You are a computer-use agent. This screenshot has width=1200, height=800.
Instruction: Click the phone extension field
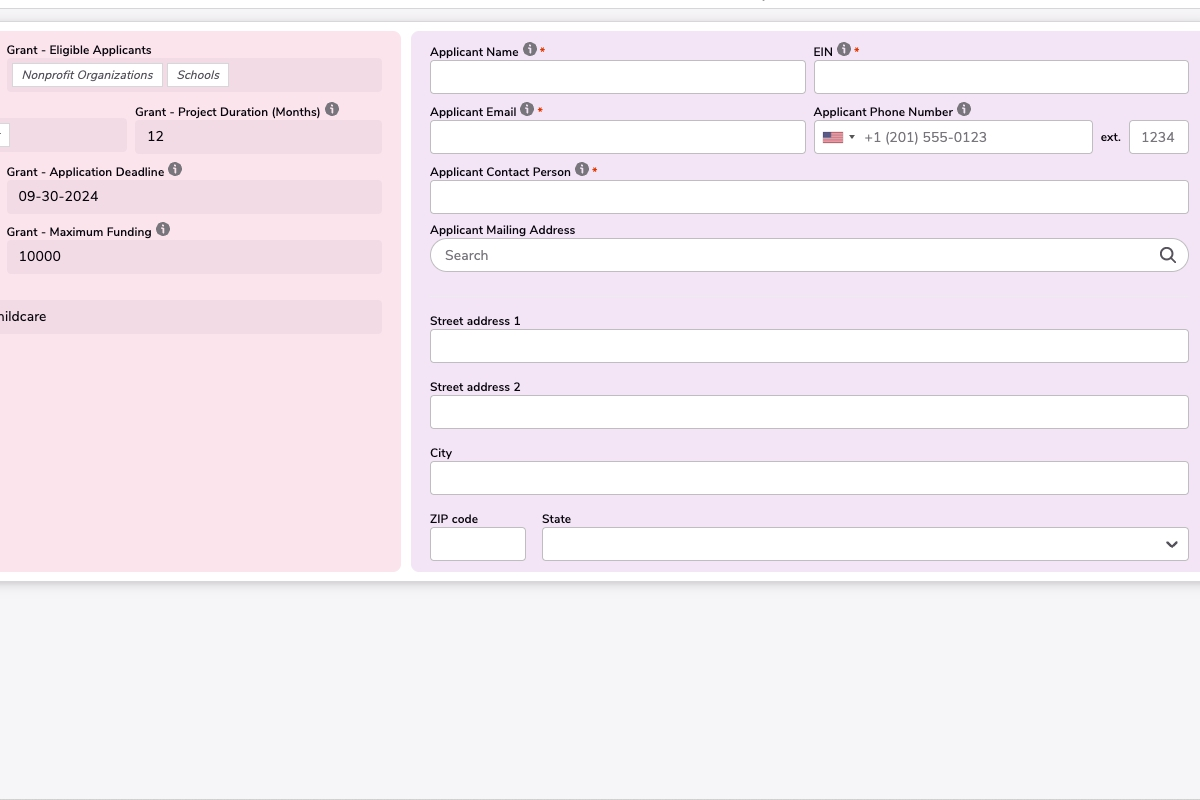click(x=1158, y=137)
